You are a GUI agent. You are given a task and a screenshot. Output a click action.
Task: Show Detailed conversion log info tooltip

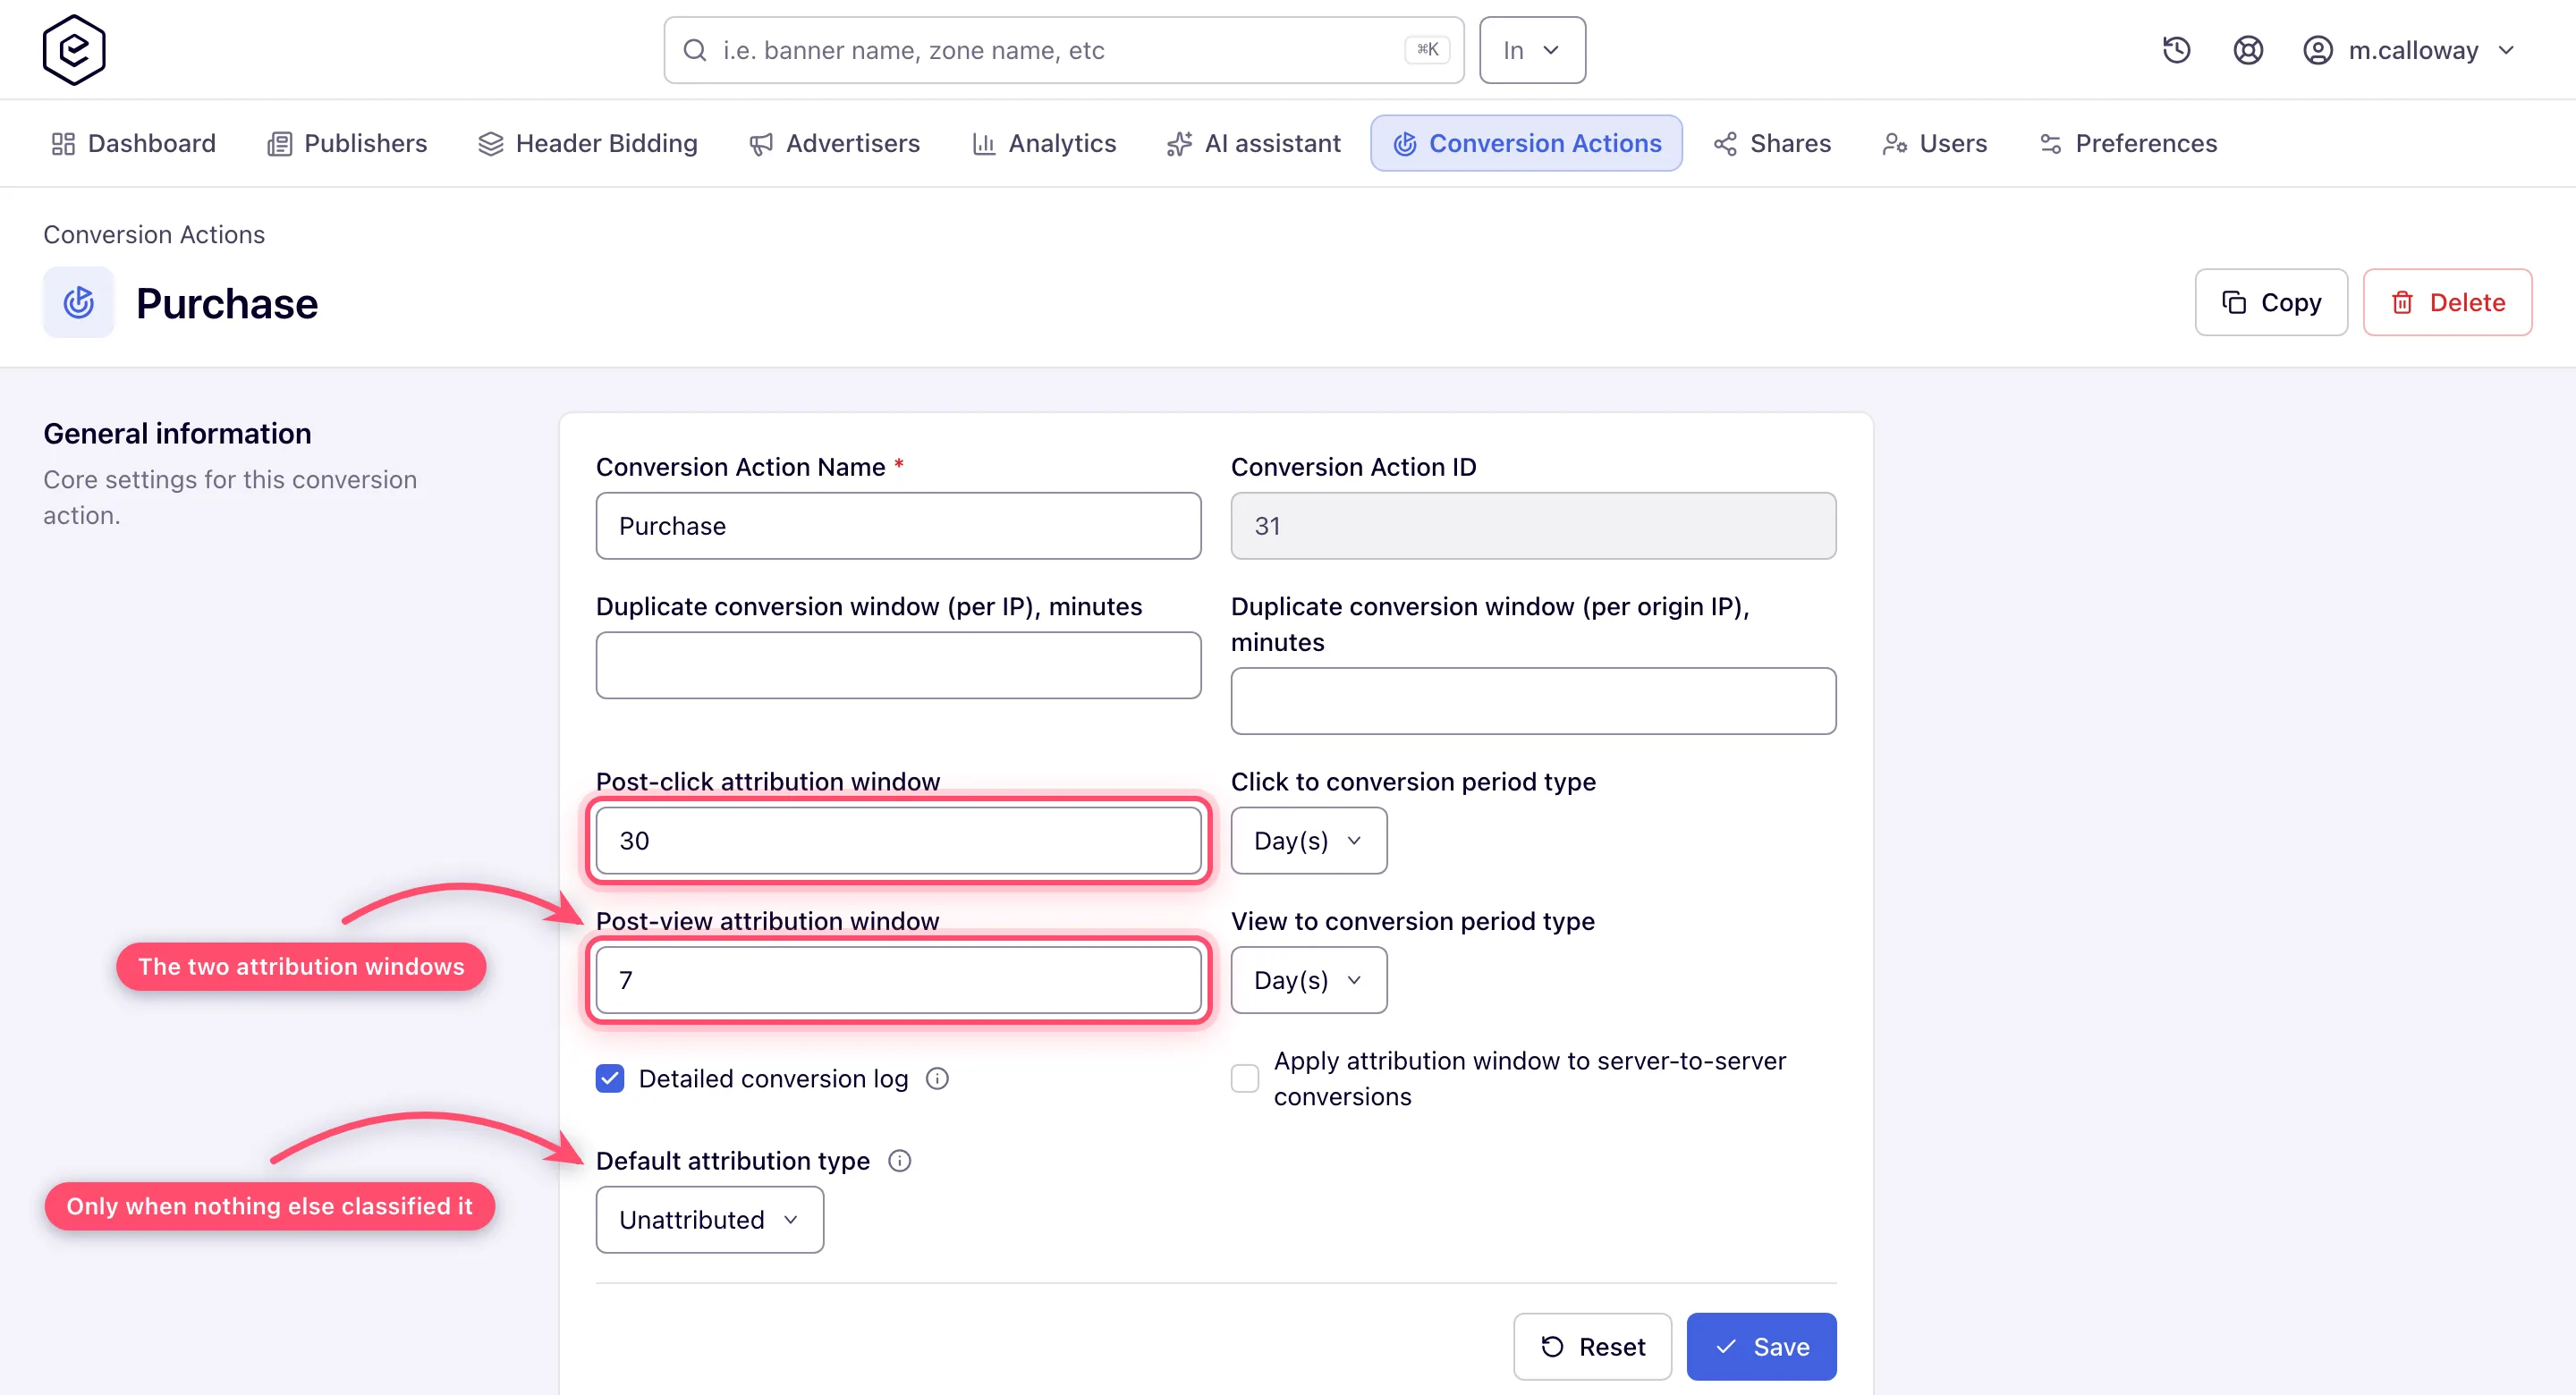point(937,1078)
